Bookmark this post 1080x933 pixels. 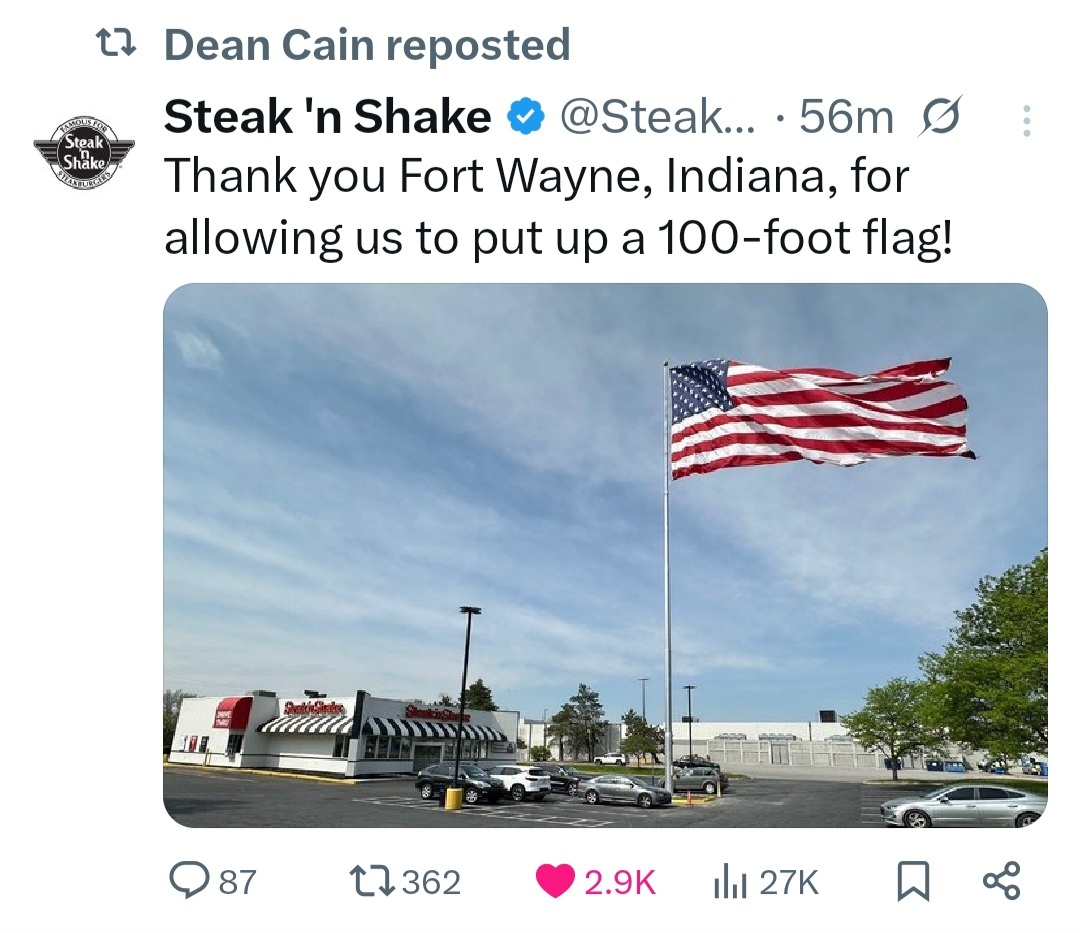point(908,881)
